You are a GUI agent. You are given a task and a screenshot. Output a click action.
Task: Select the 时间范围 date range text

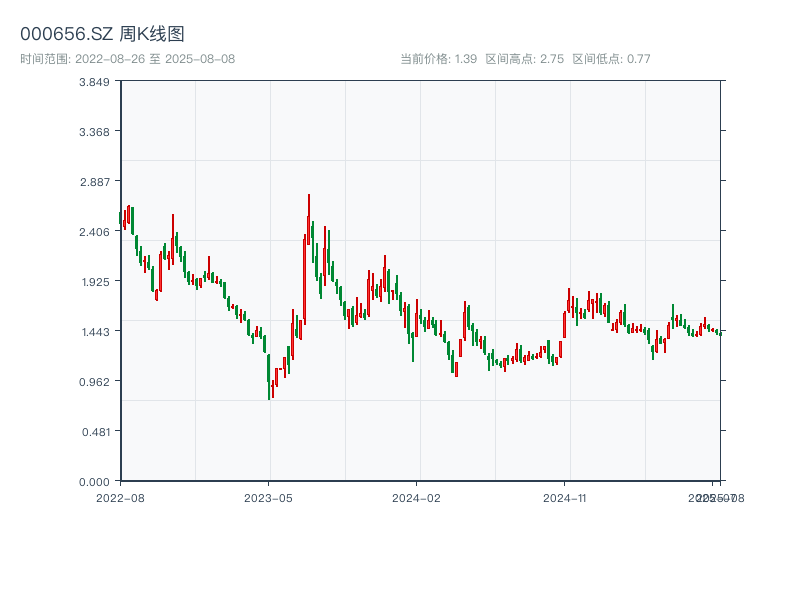click(x=127, y=59)
